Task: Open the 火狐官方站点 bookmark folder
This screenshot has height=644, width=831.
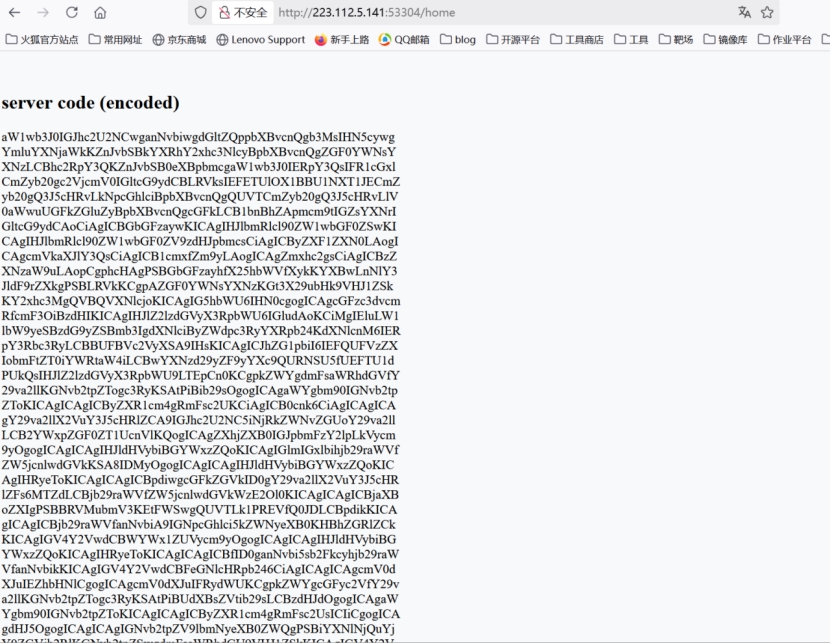Action: click(x=42, y=40)
